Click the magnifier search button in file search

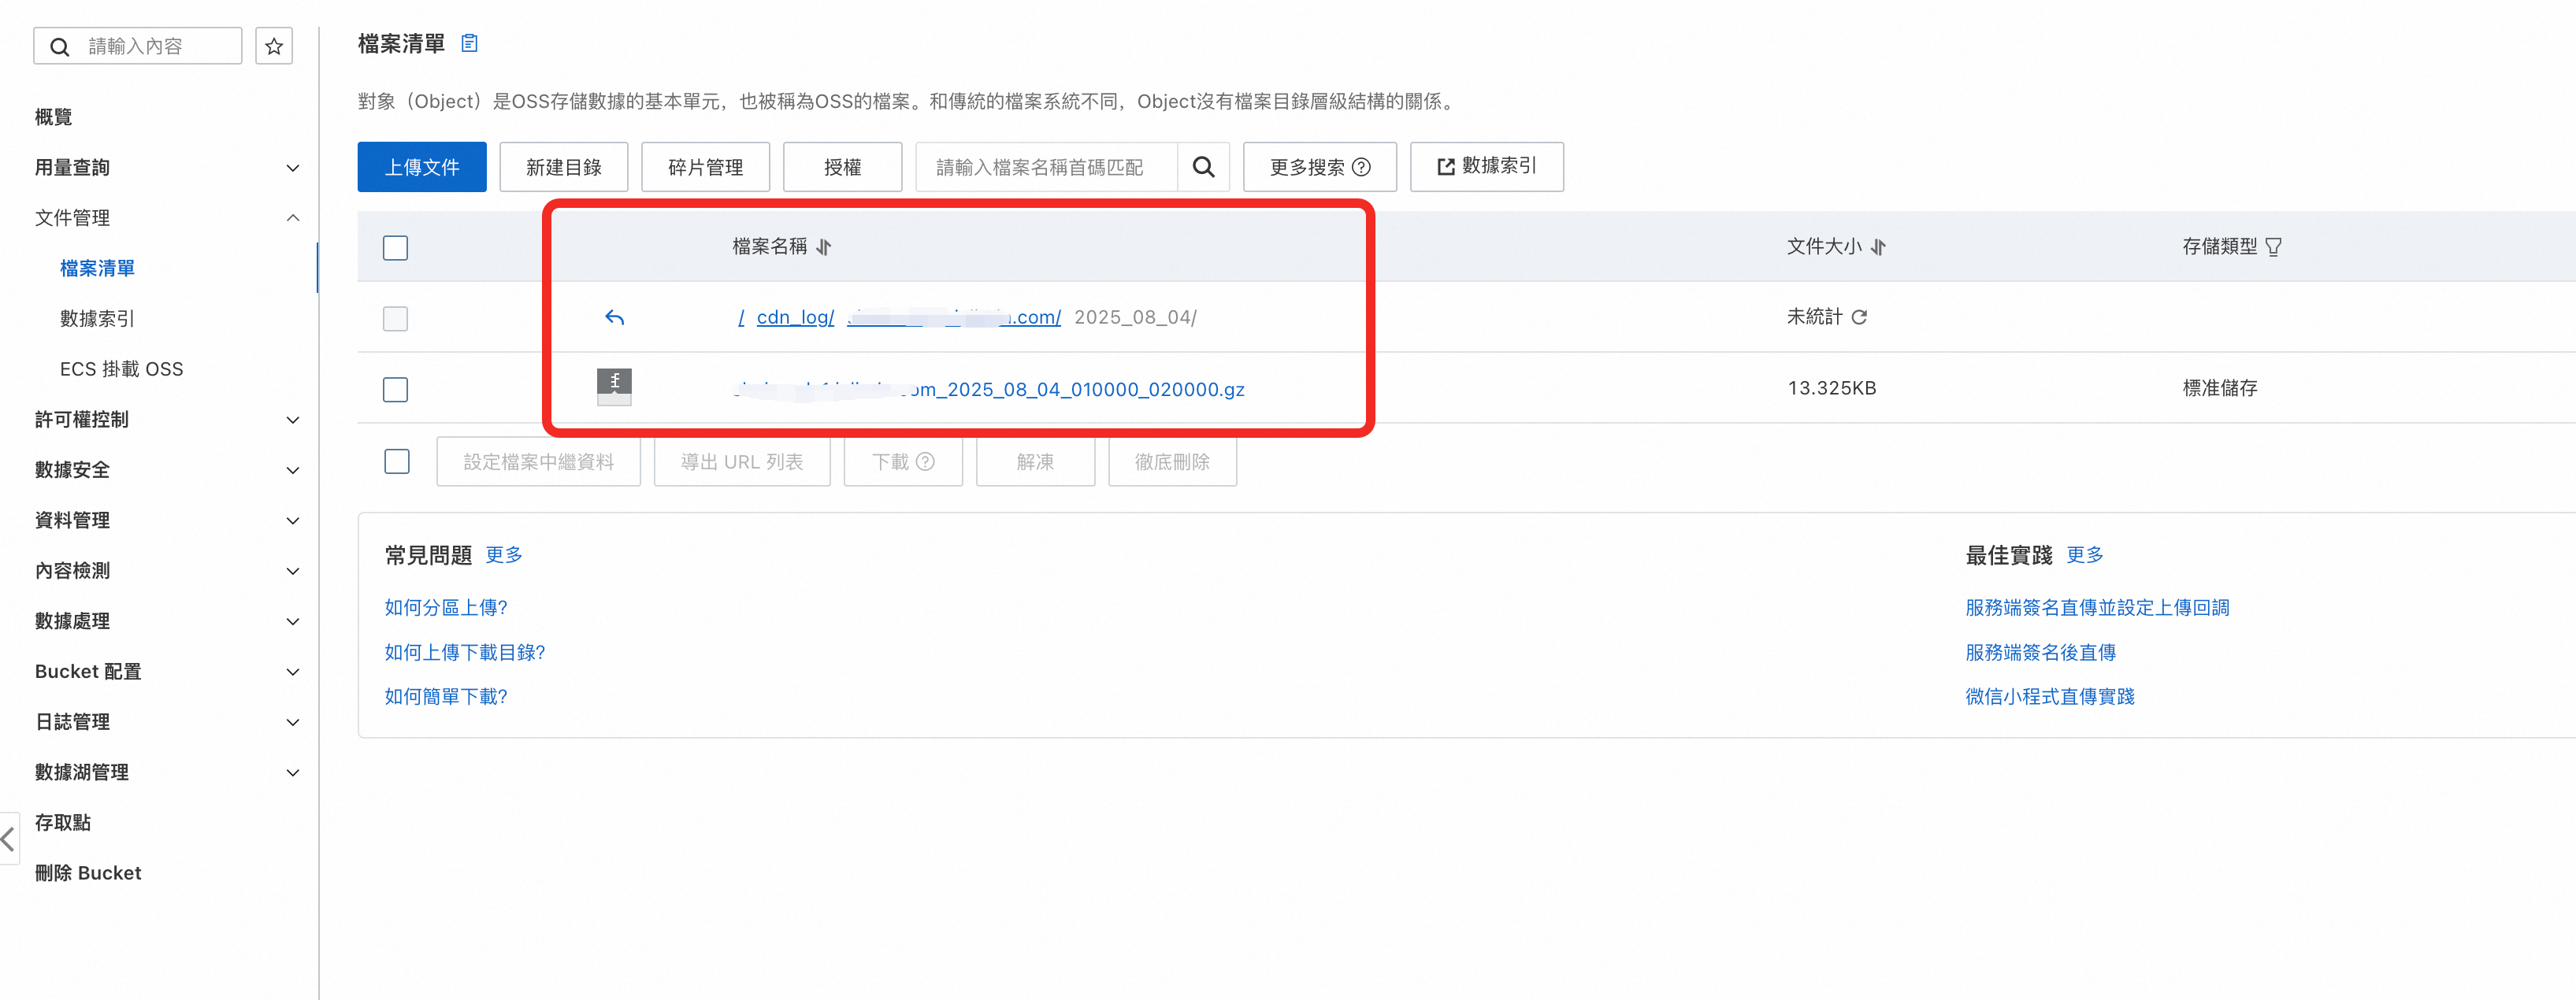(1203, 167)
